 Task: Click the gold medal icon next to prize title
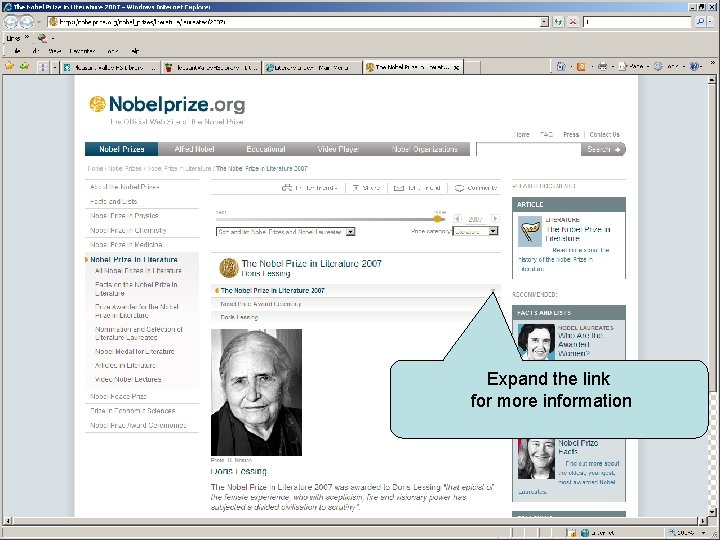[228, 268]
